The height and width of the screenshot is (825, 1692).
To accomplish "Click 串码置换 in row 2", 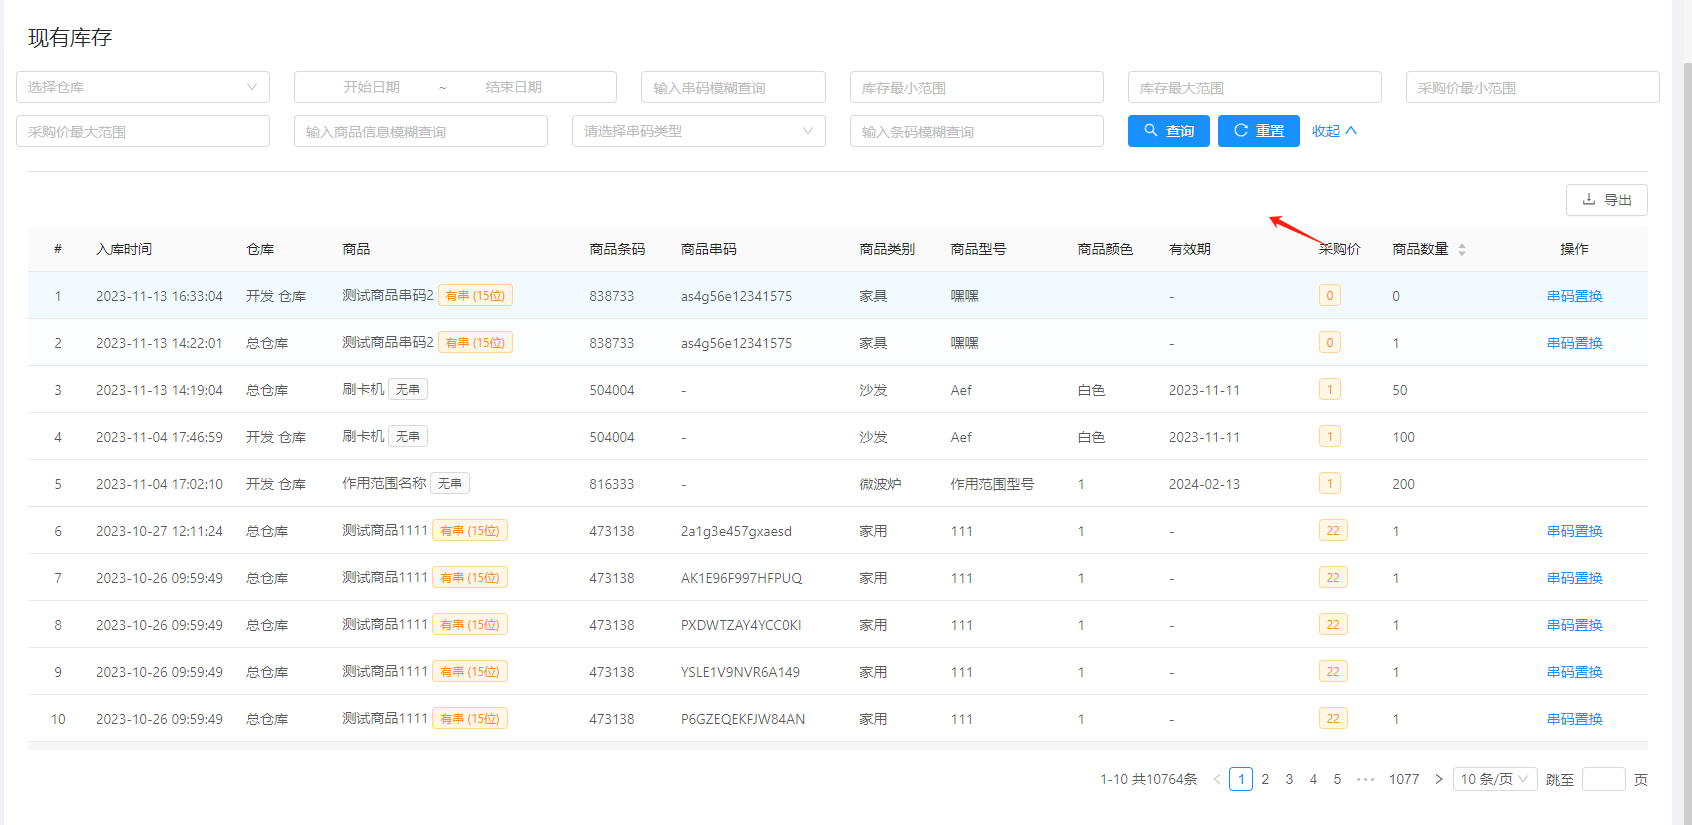I will [1574, 343].
